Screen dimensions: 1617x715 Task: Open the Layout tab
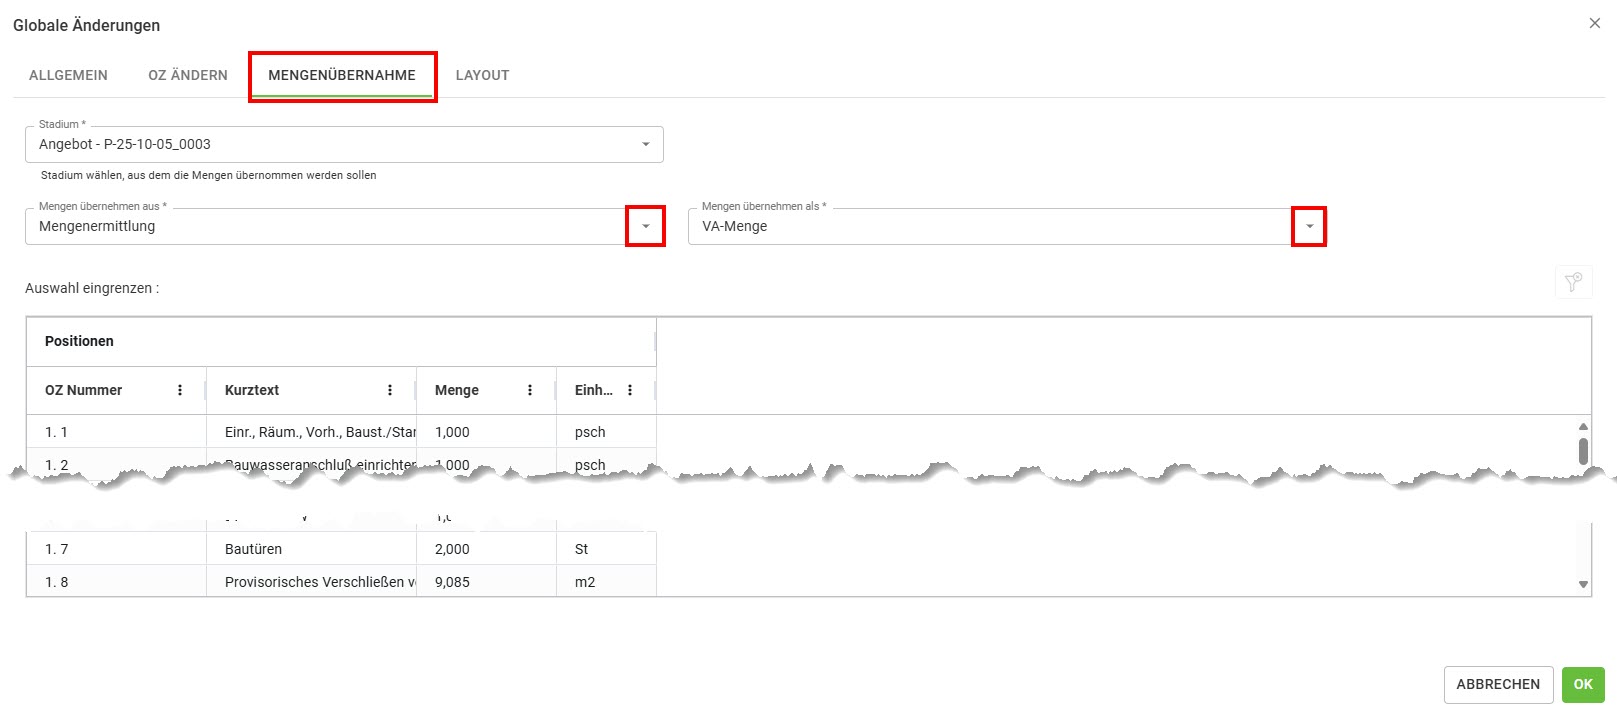482,75
